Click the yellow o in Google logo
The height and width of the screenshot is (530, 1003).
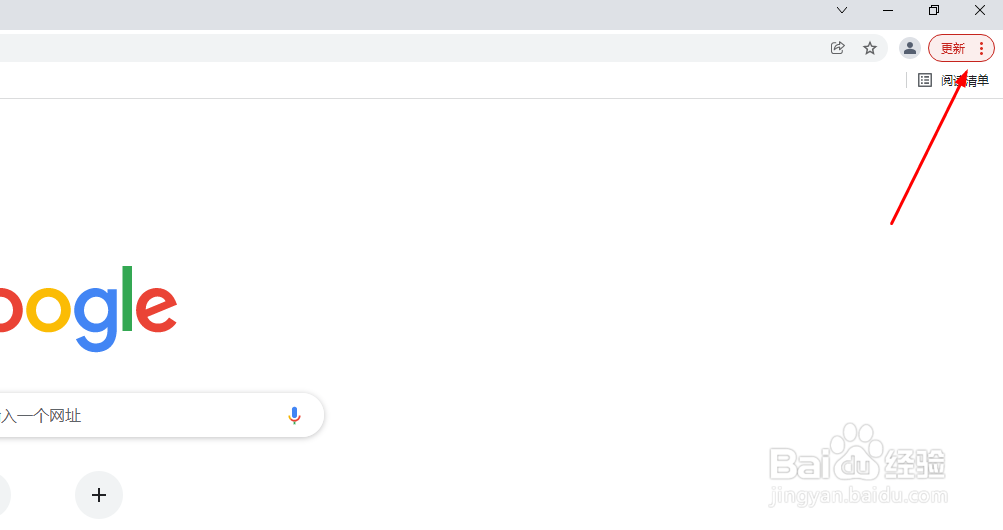[x=45, y=309]
